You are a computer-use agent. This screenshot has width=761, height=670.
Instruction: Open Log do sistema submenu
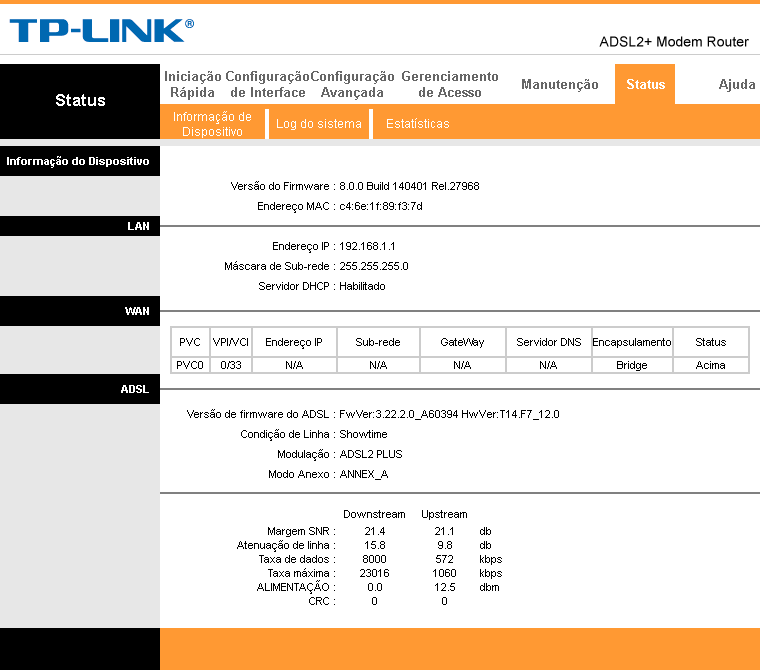pyautogui.click(x=318, y=124)
